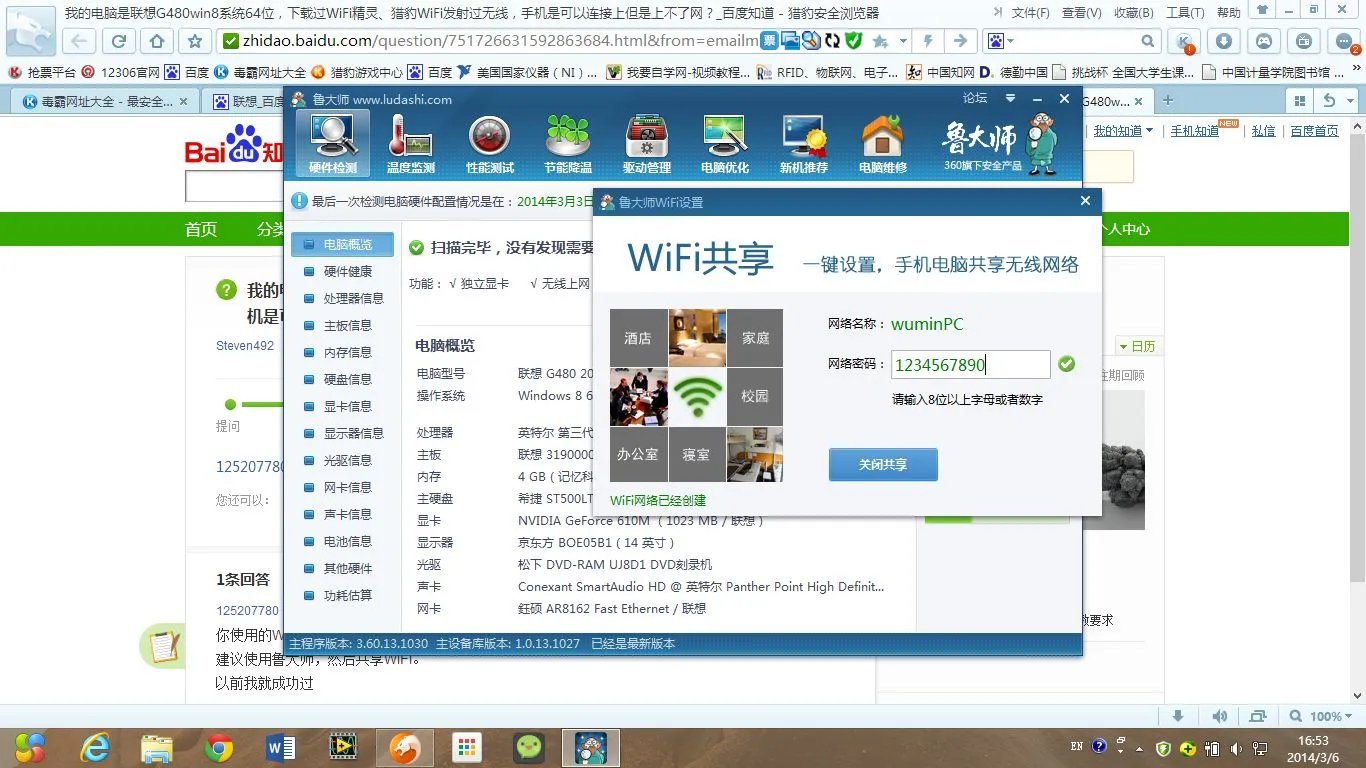Select the 校园 WiFi scene

point(755,396)
